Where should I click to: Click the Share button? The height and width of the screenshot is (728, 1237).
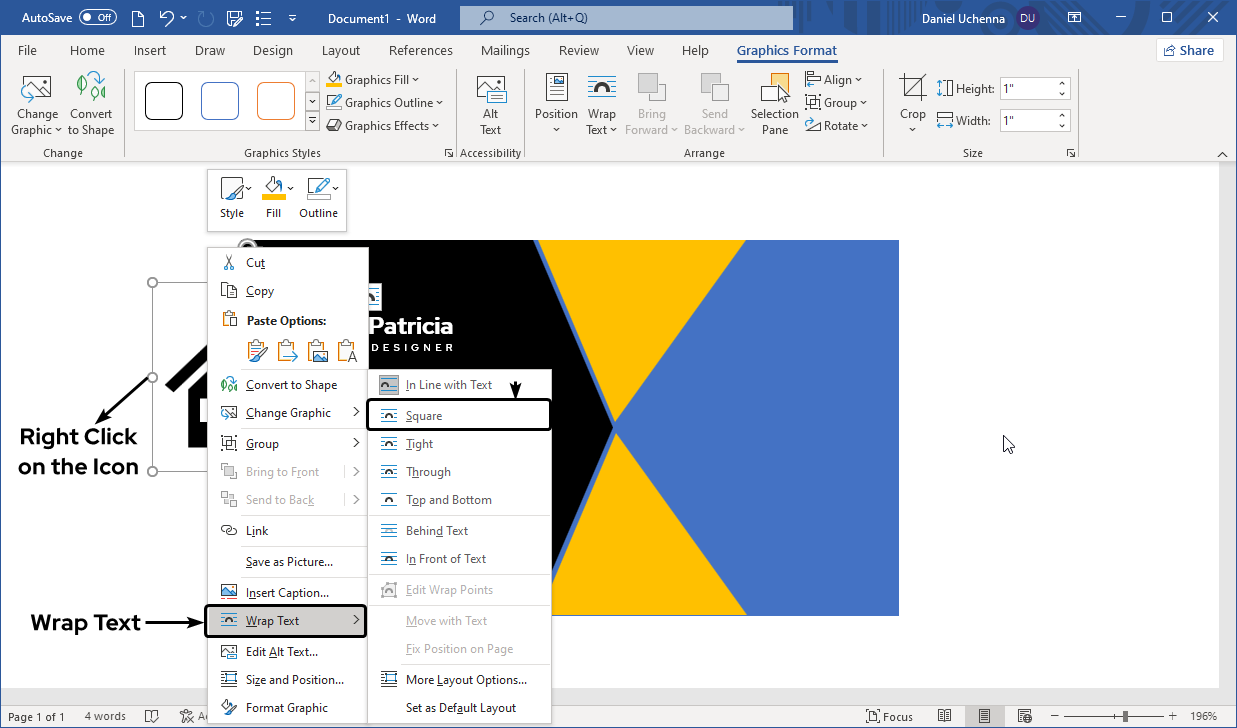coord(1189,51)
